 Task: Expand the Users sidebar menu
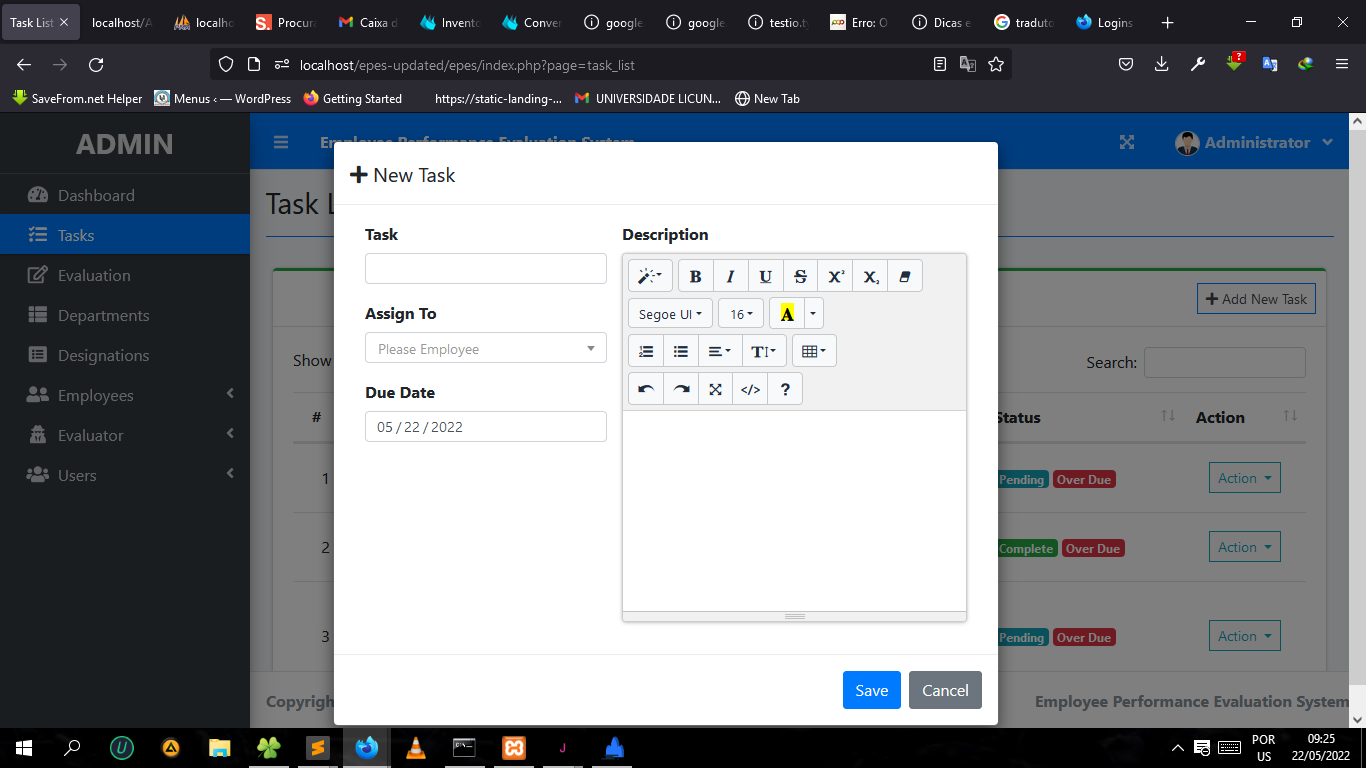[x=125, y=475]
